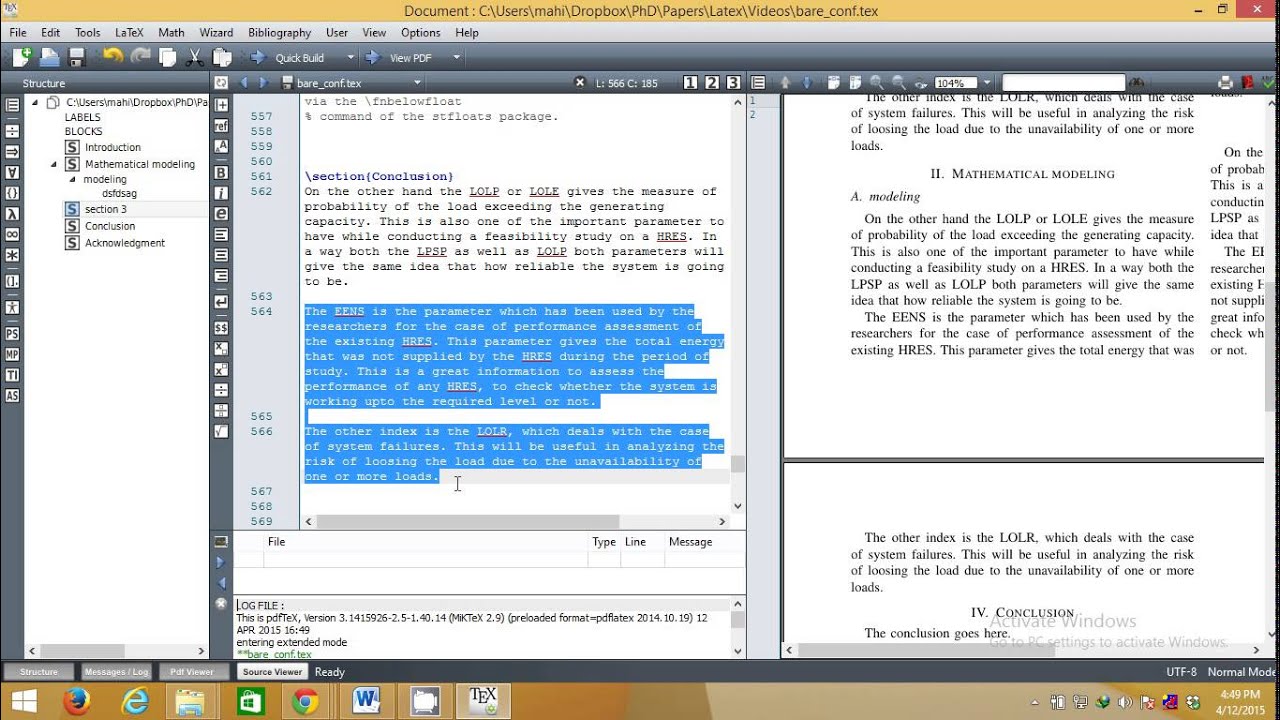Collapse the Mathematical modeling tree node

coord(54,164)
